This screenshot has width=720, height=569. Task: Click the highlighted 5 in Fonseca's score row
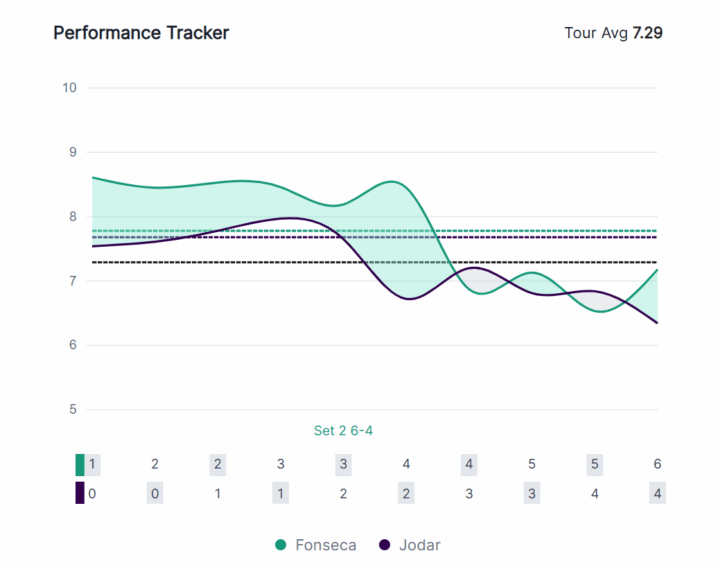(594, 464)
